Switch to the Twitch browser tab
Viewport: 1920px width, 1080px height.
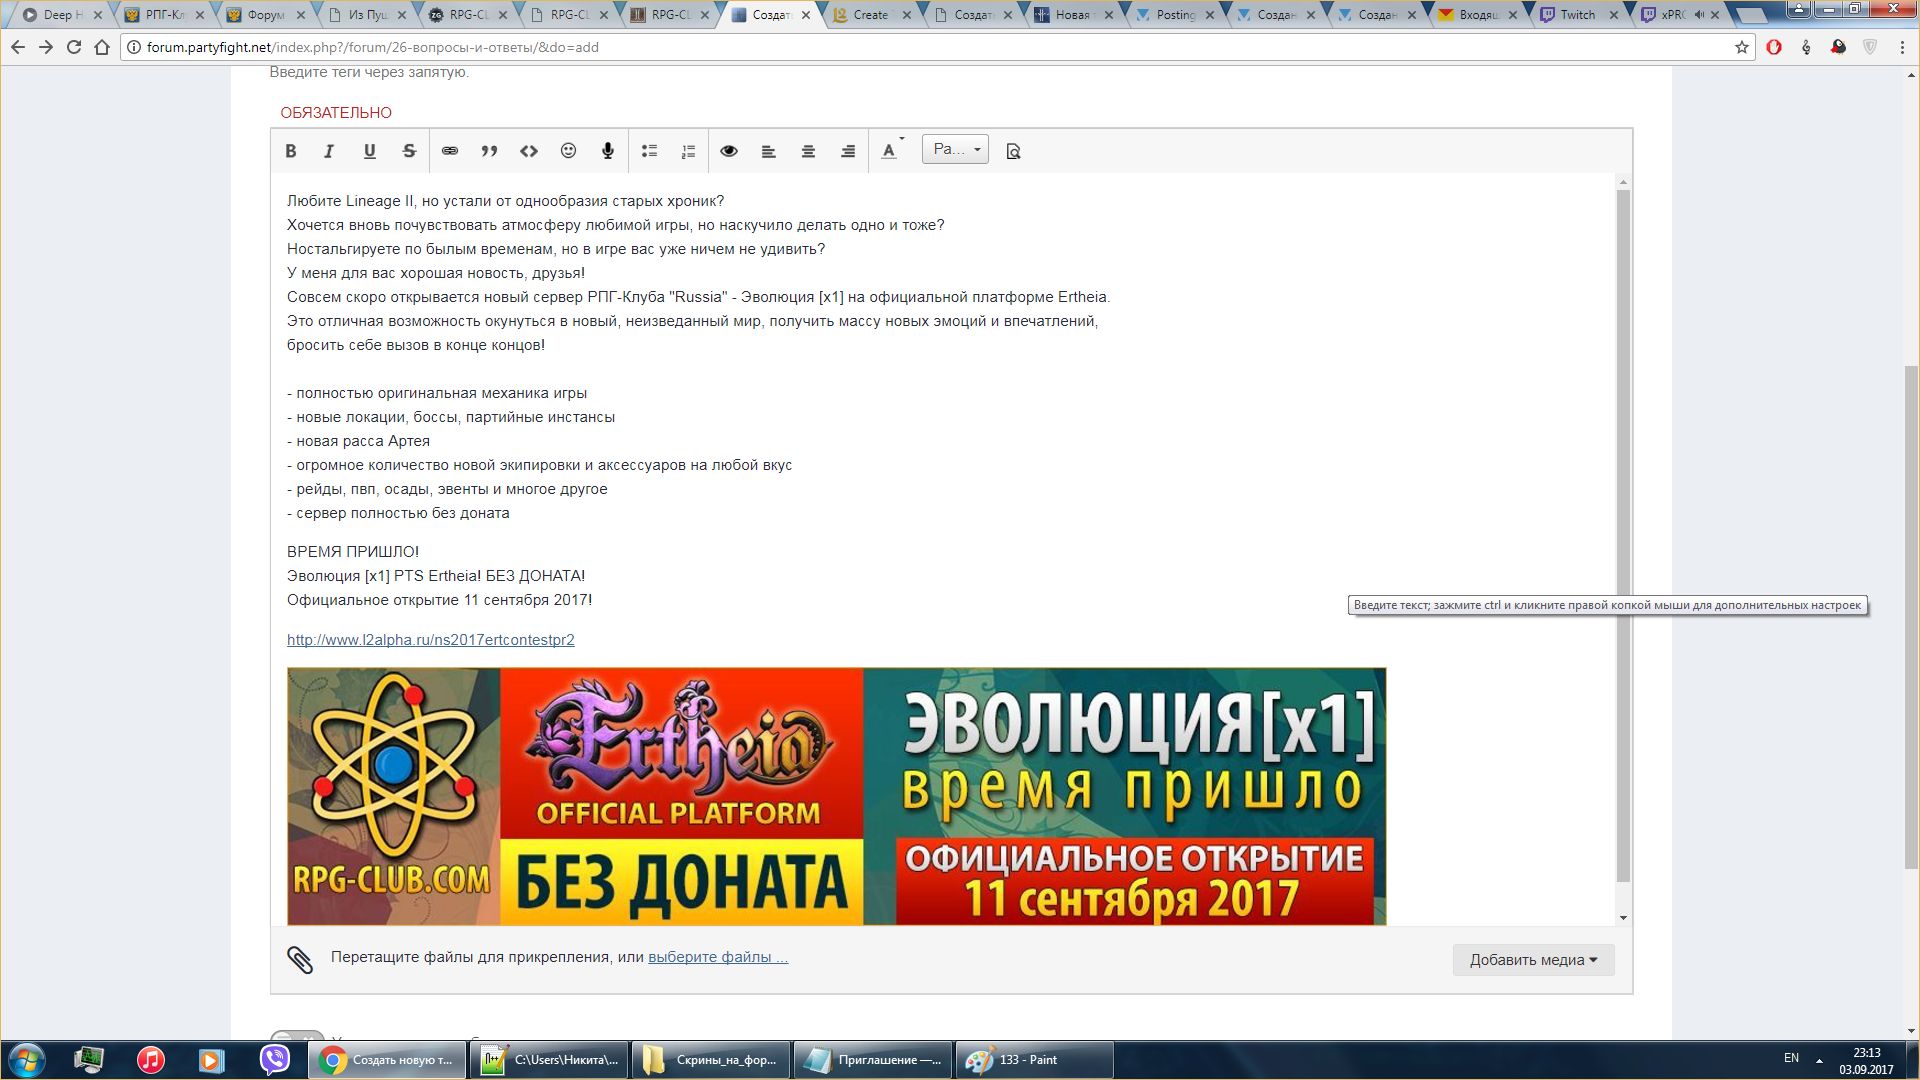(x=1576, y=15)
